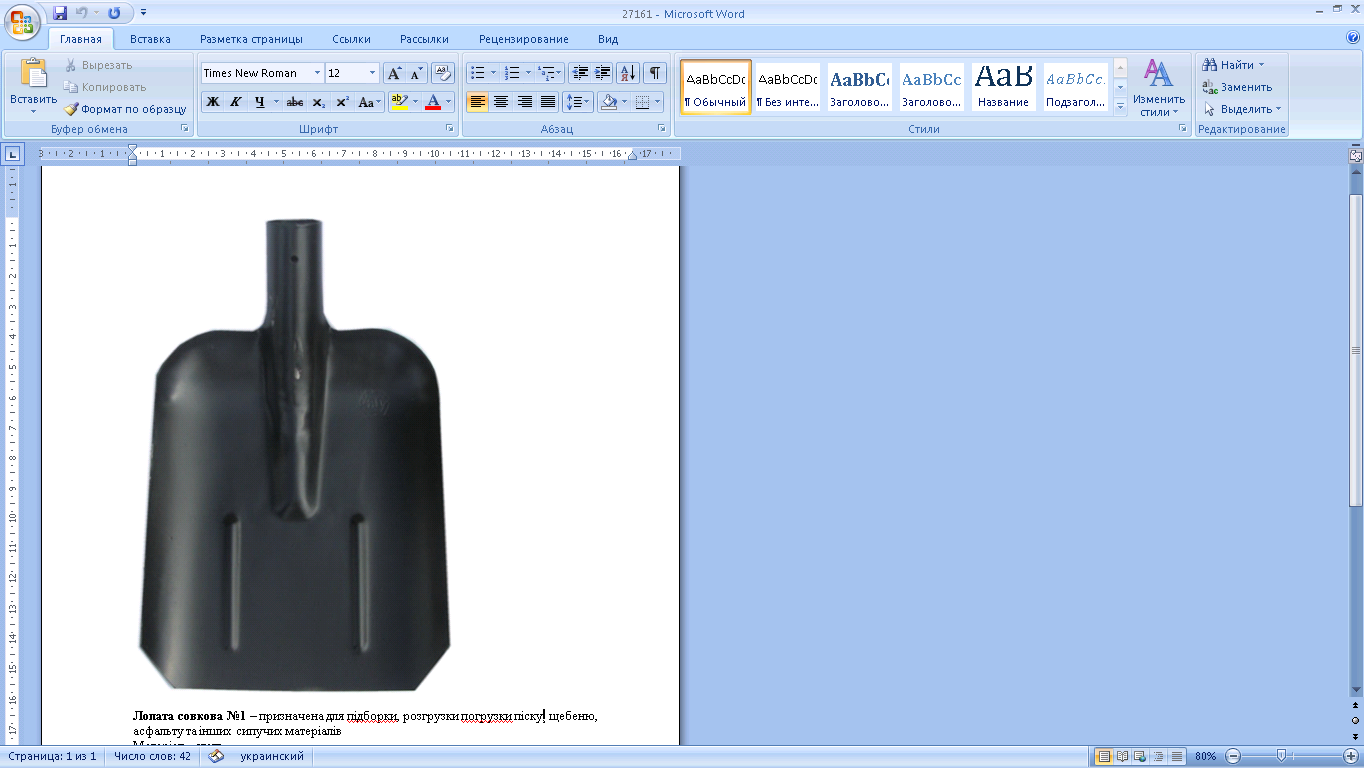The image size is (1364, 768).
Task: Shrink font size with smaller A icon
Action: (x=417, y=73)
